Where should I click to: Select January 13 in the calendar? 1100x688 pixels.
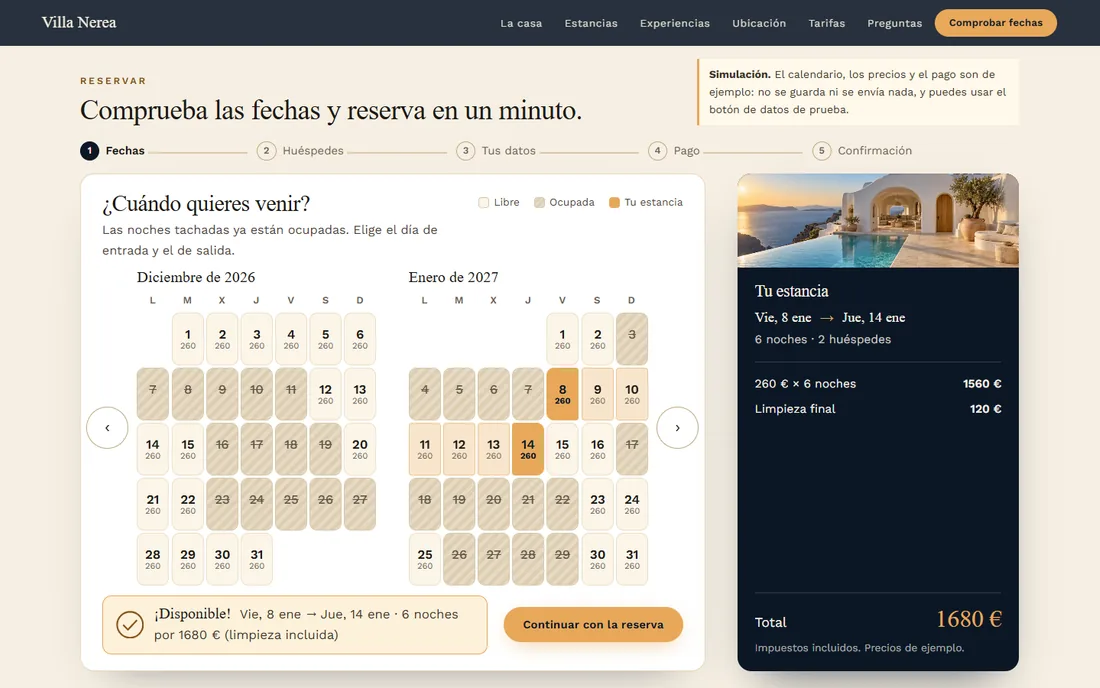(493, 449)
